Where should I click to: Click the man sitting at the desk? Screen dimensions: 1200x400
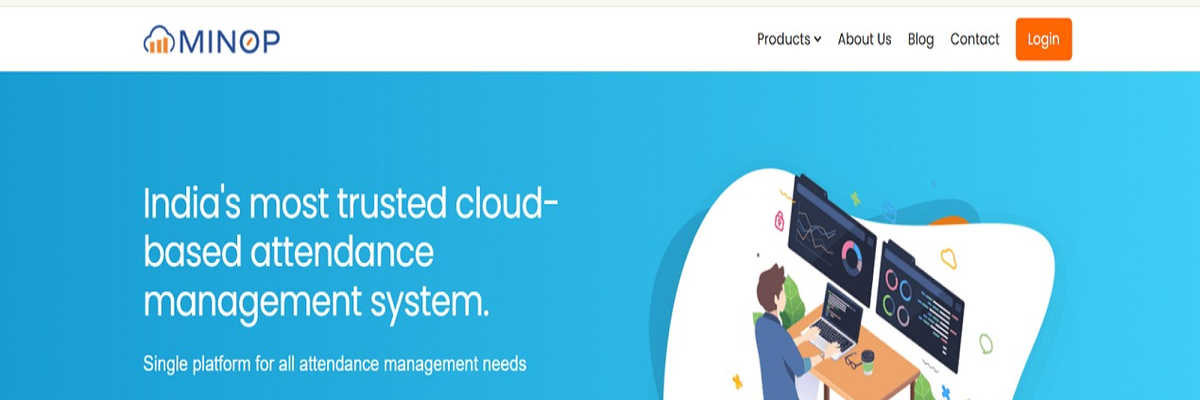click(775, 330)
